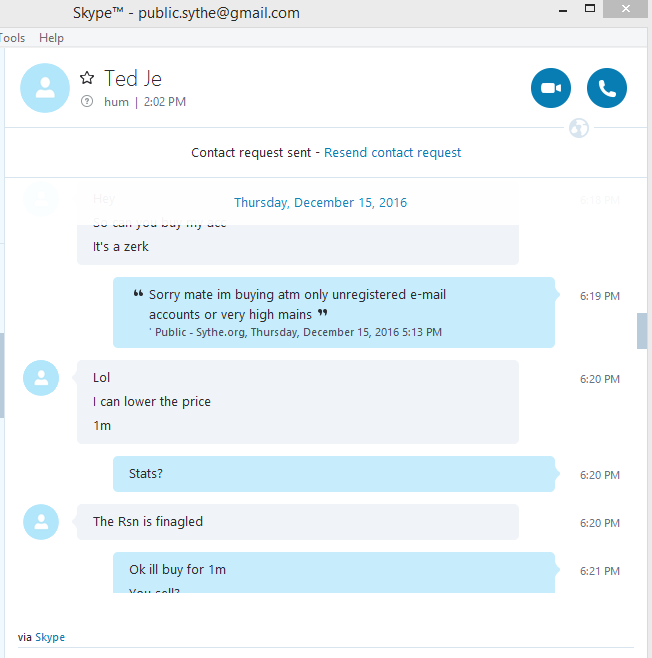Toggle the favorite star next to Ted Je
Viewport: 652px width, 658px height.
[87, 78]
